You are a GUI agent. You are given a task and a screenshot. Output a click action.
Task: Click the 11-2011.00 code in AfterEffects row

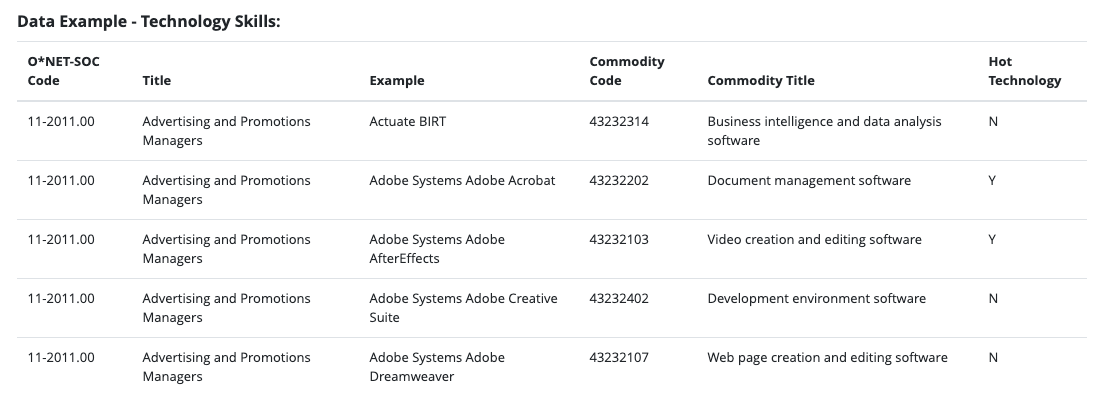60,239
